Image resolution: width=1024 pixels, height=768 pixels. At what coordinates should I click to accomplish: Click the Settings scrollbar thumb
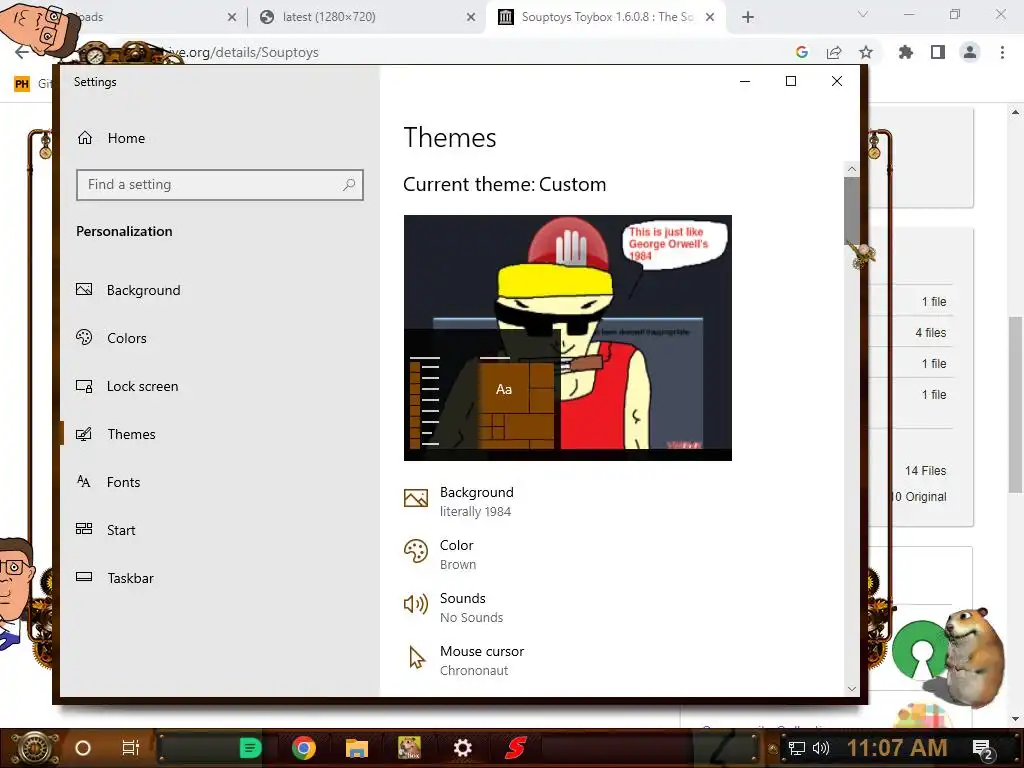(x=852, y=210)
